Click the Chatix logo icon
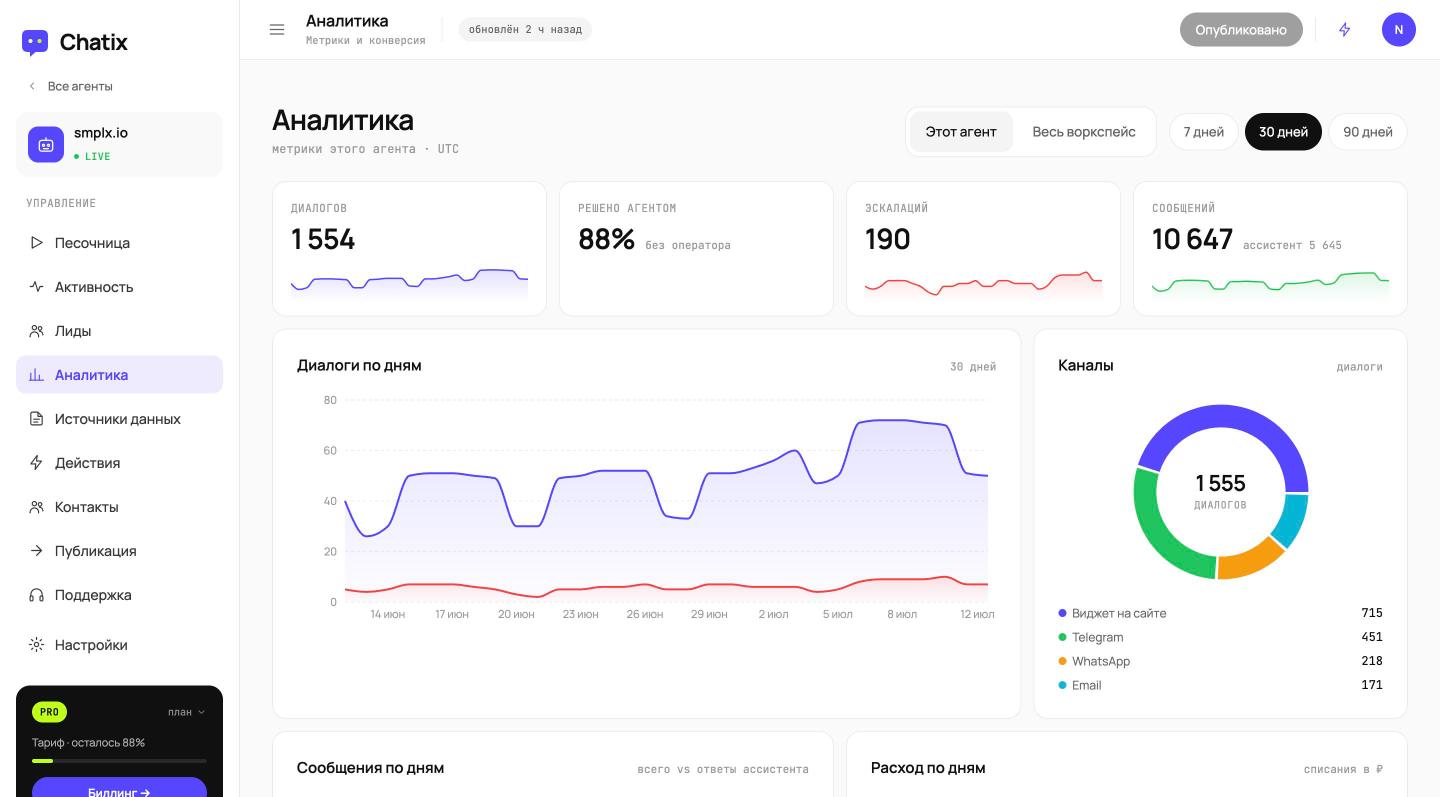 [35, 42]
